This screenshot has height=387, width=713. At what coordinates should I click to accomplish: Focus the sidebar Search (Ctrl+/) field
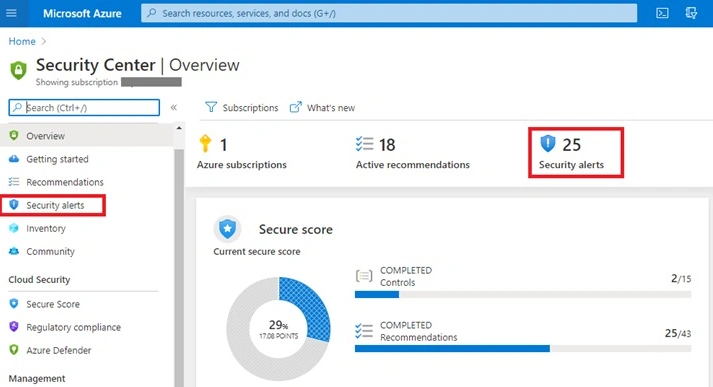tap(84, 107)
